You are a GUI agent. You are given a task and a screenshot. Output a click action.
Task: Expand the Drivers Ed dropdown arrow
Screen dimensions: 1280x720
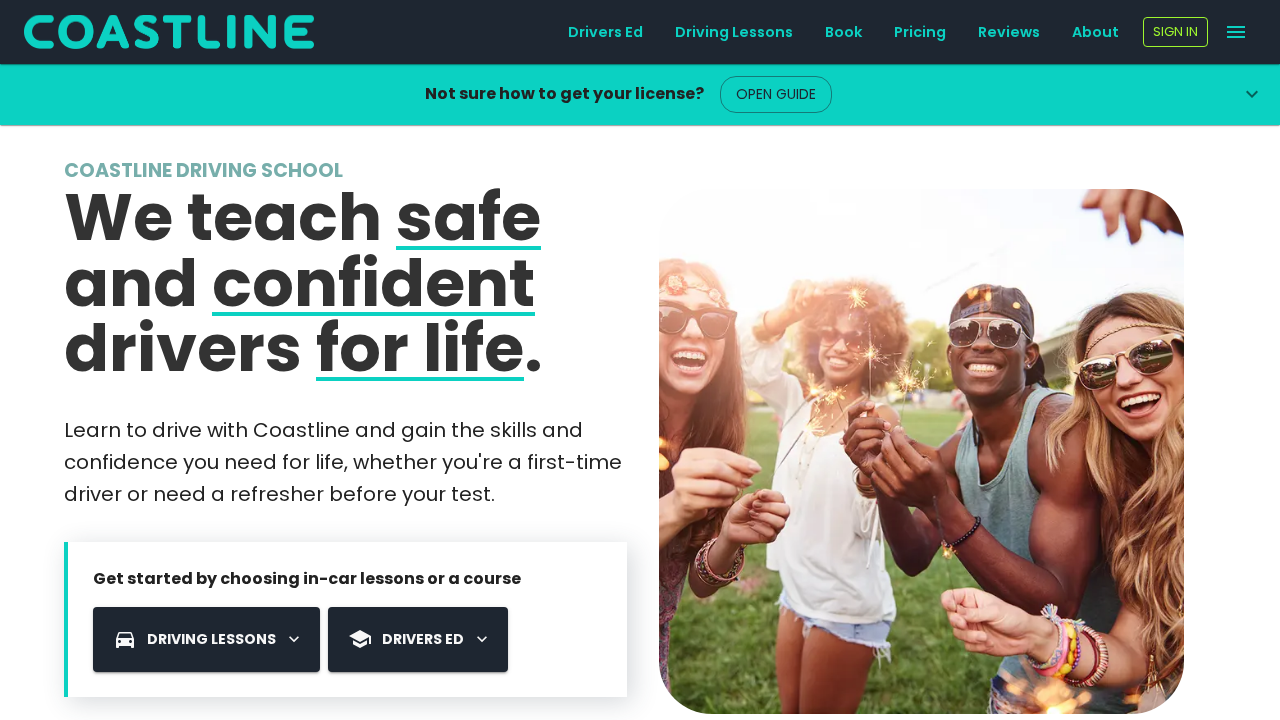482,639
